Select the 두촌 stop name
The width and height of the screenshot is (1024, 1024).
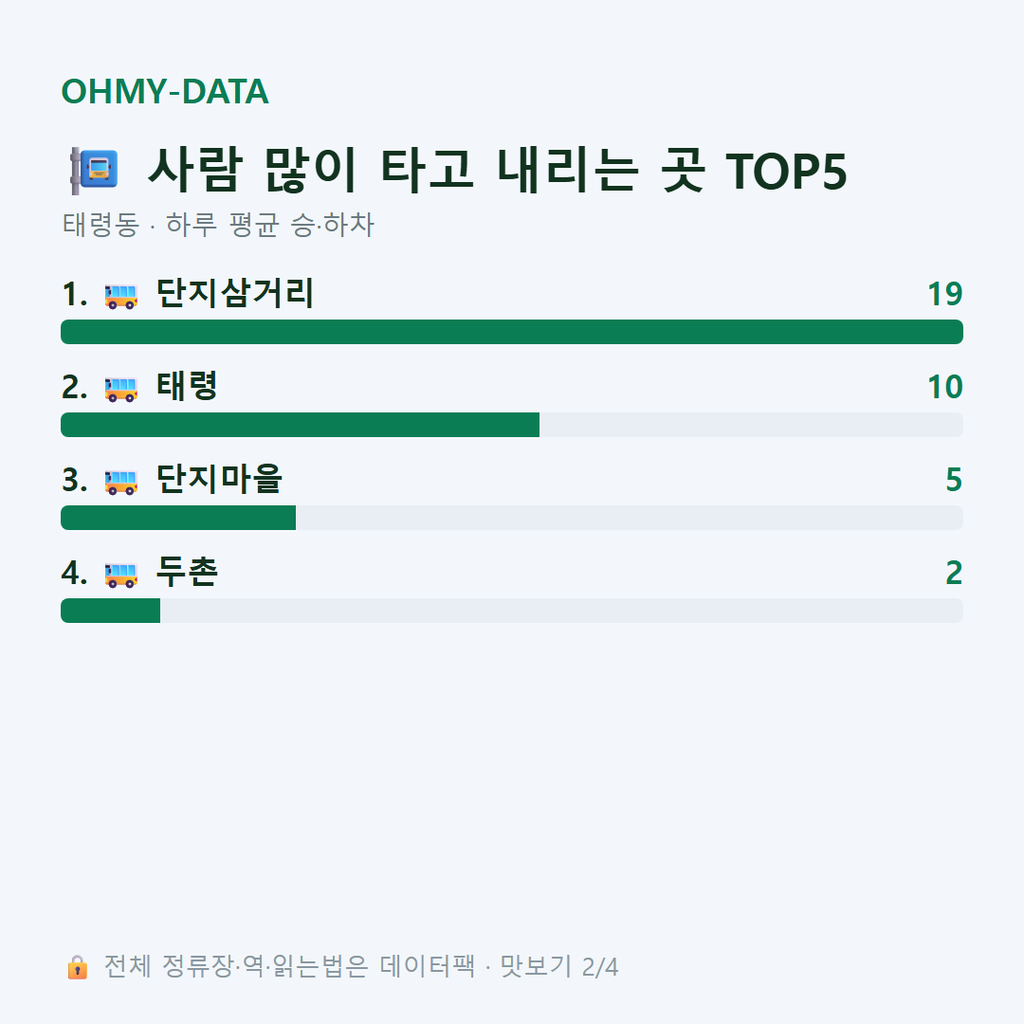(187, 572)
